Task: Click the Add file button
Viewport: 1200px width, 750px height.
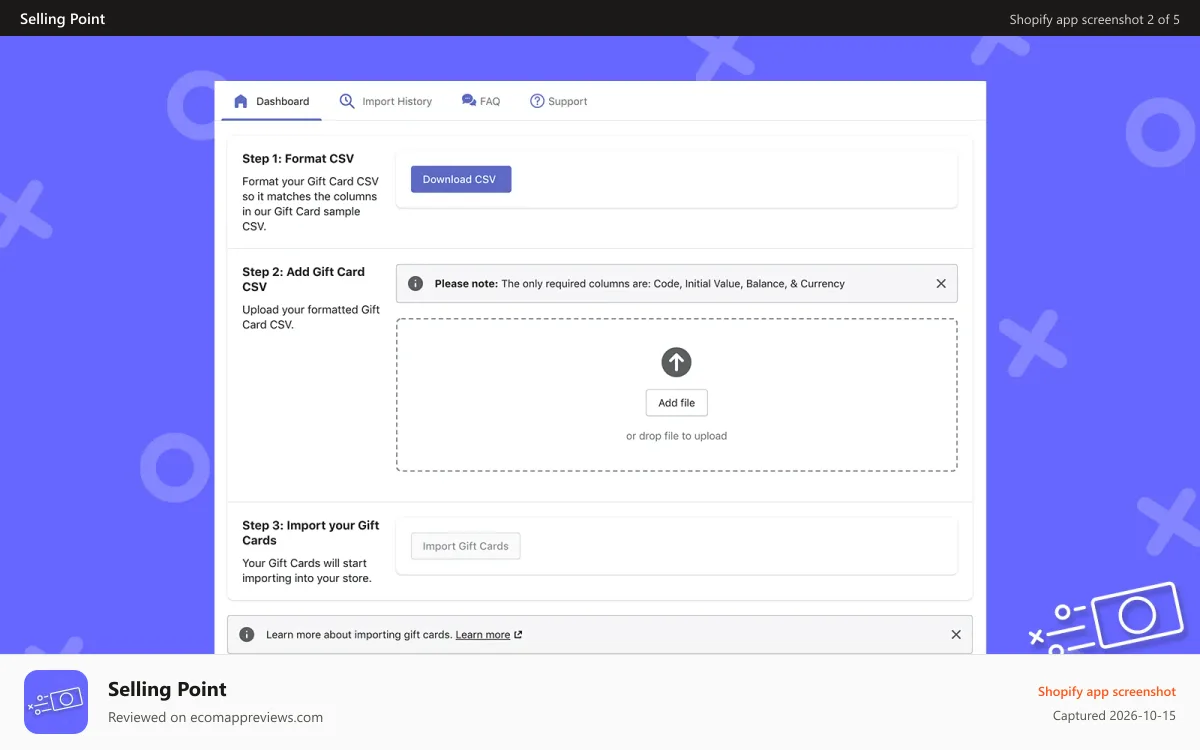Action: 677,403
